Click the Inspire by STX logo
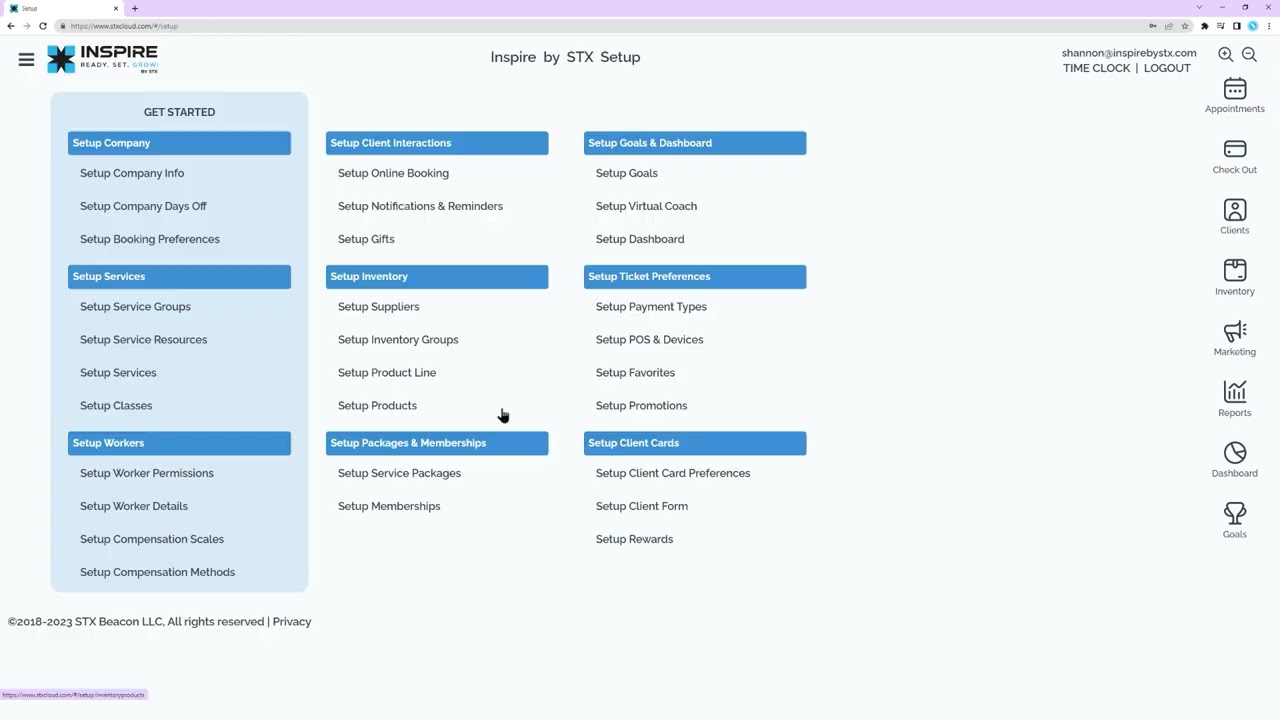Viewport: 1280px width, 720px height. click(103, 59)
